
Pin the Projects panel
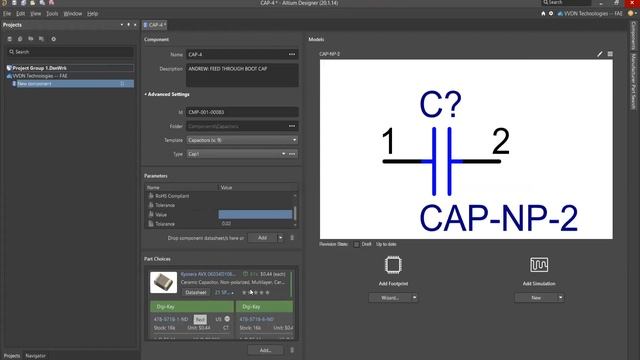click(x=129, y=25)
